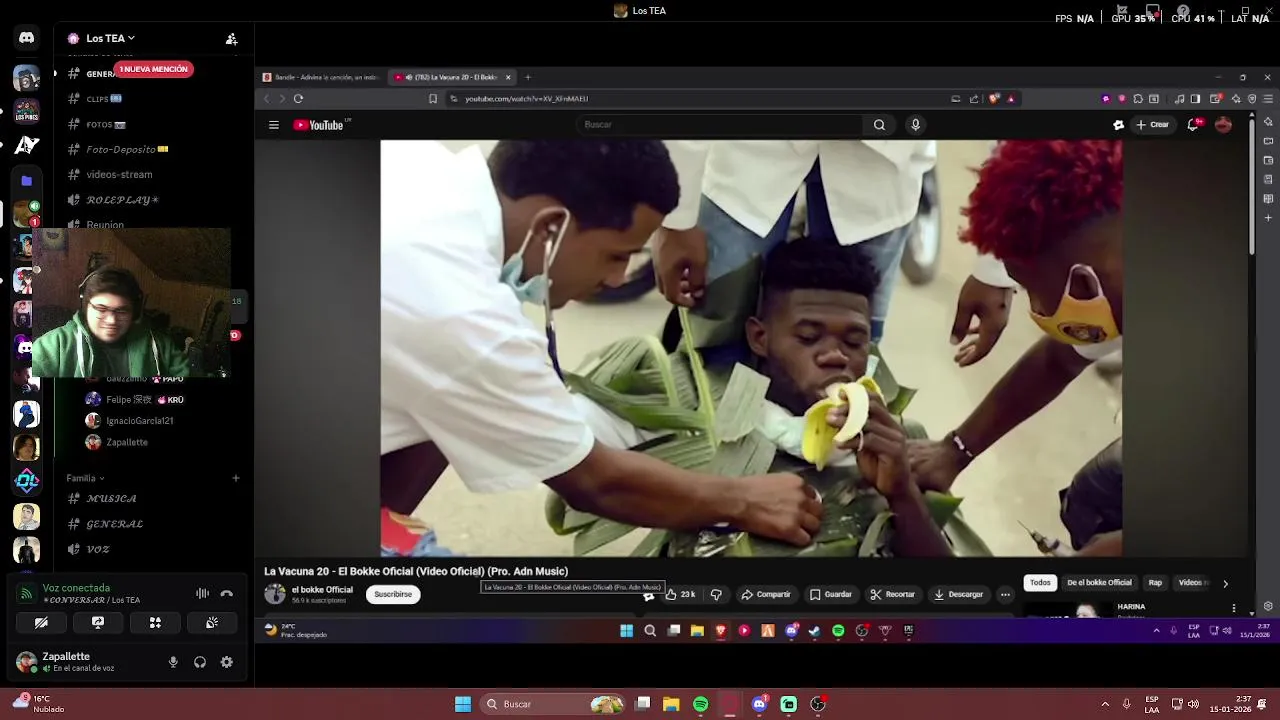The width and height of the screenshot is (1280, 720).
Task: Open more video actions ellipsis menu
Action: (x=1005, y=594)
